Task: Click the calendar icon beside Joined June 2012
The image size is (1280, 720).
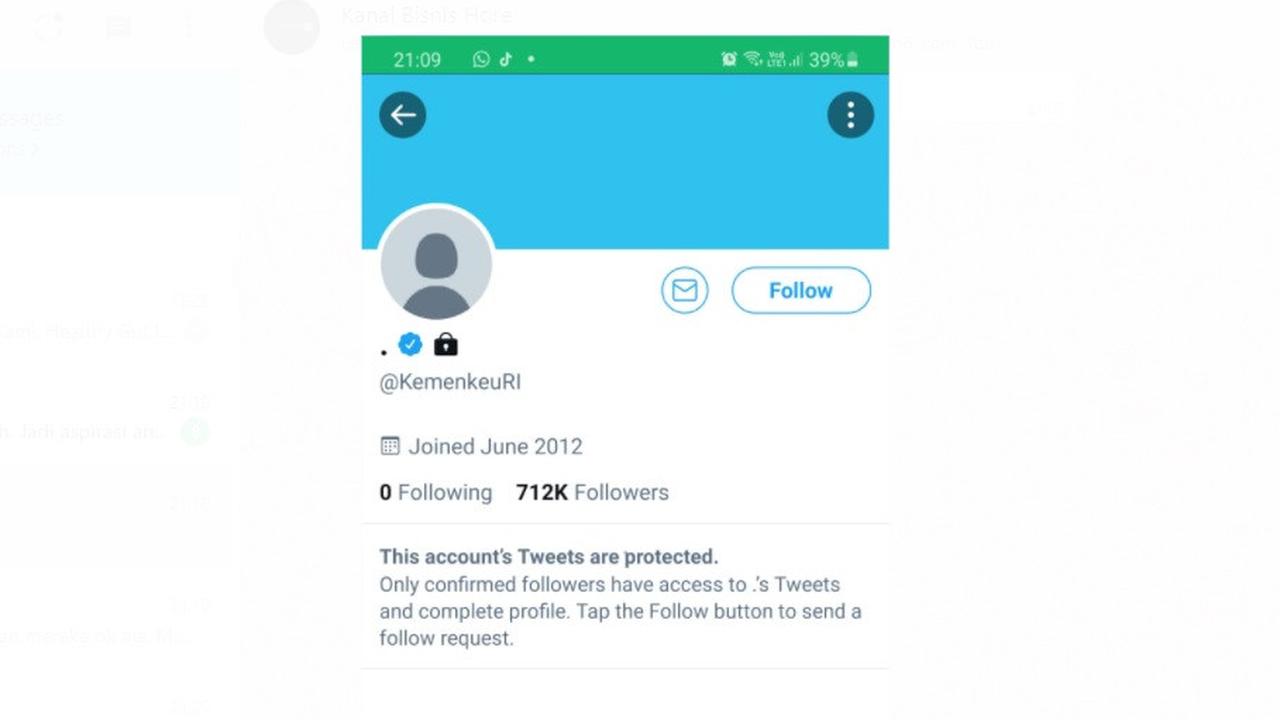Action: (x=392, y=446)
